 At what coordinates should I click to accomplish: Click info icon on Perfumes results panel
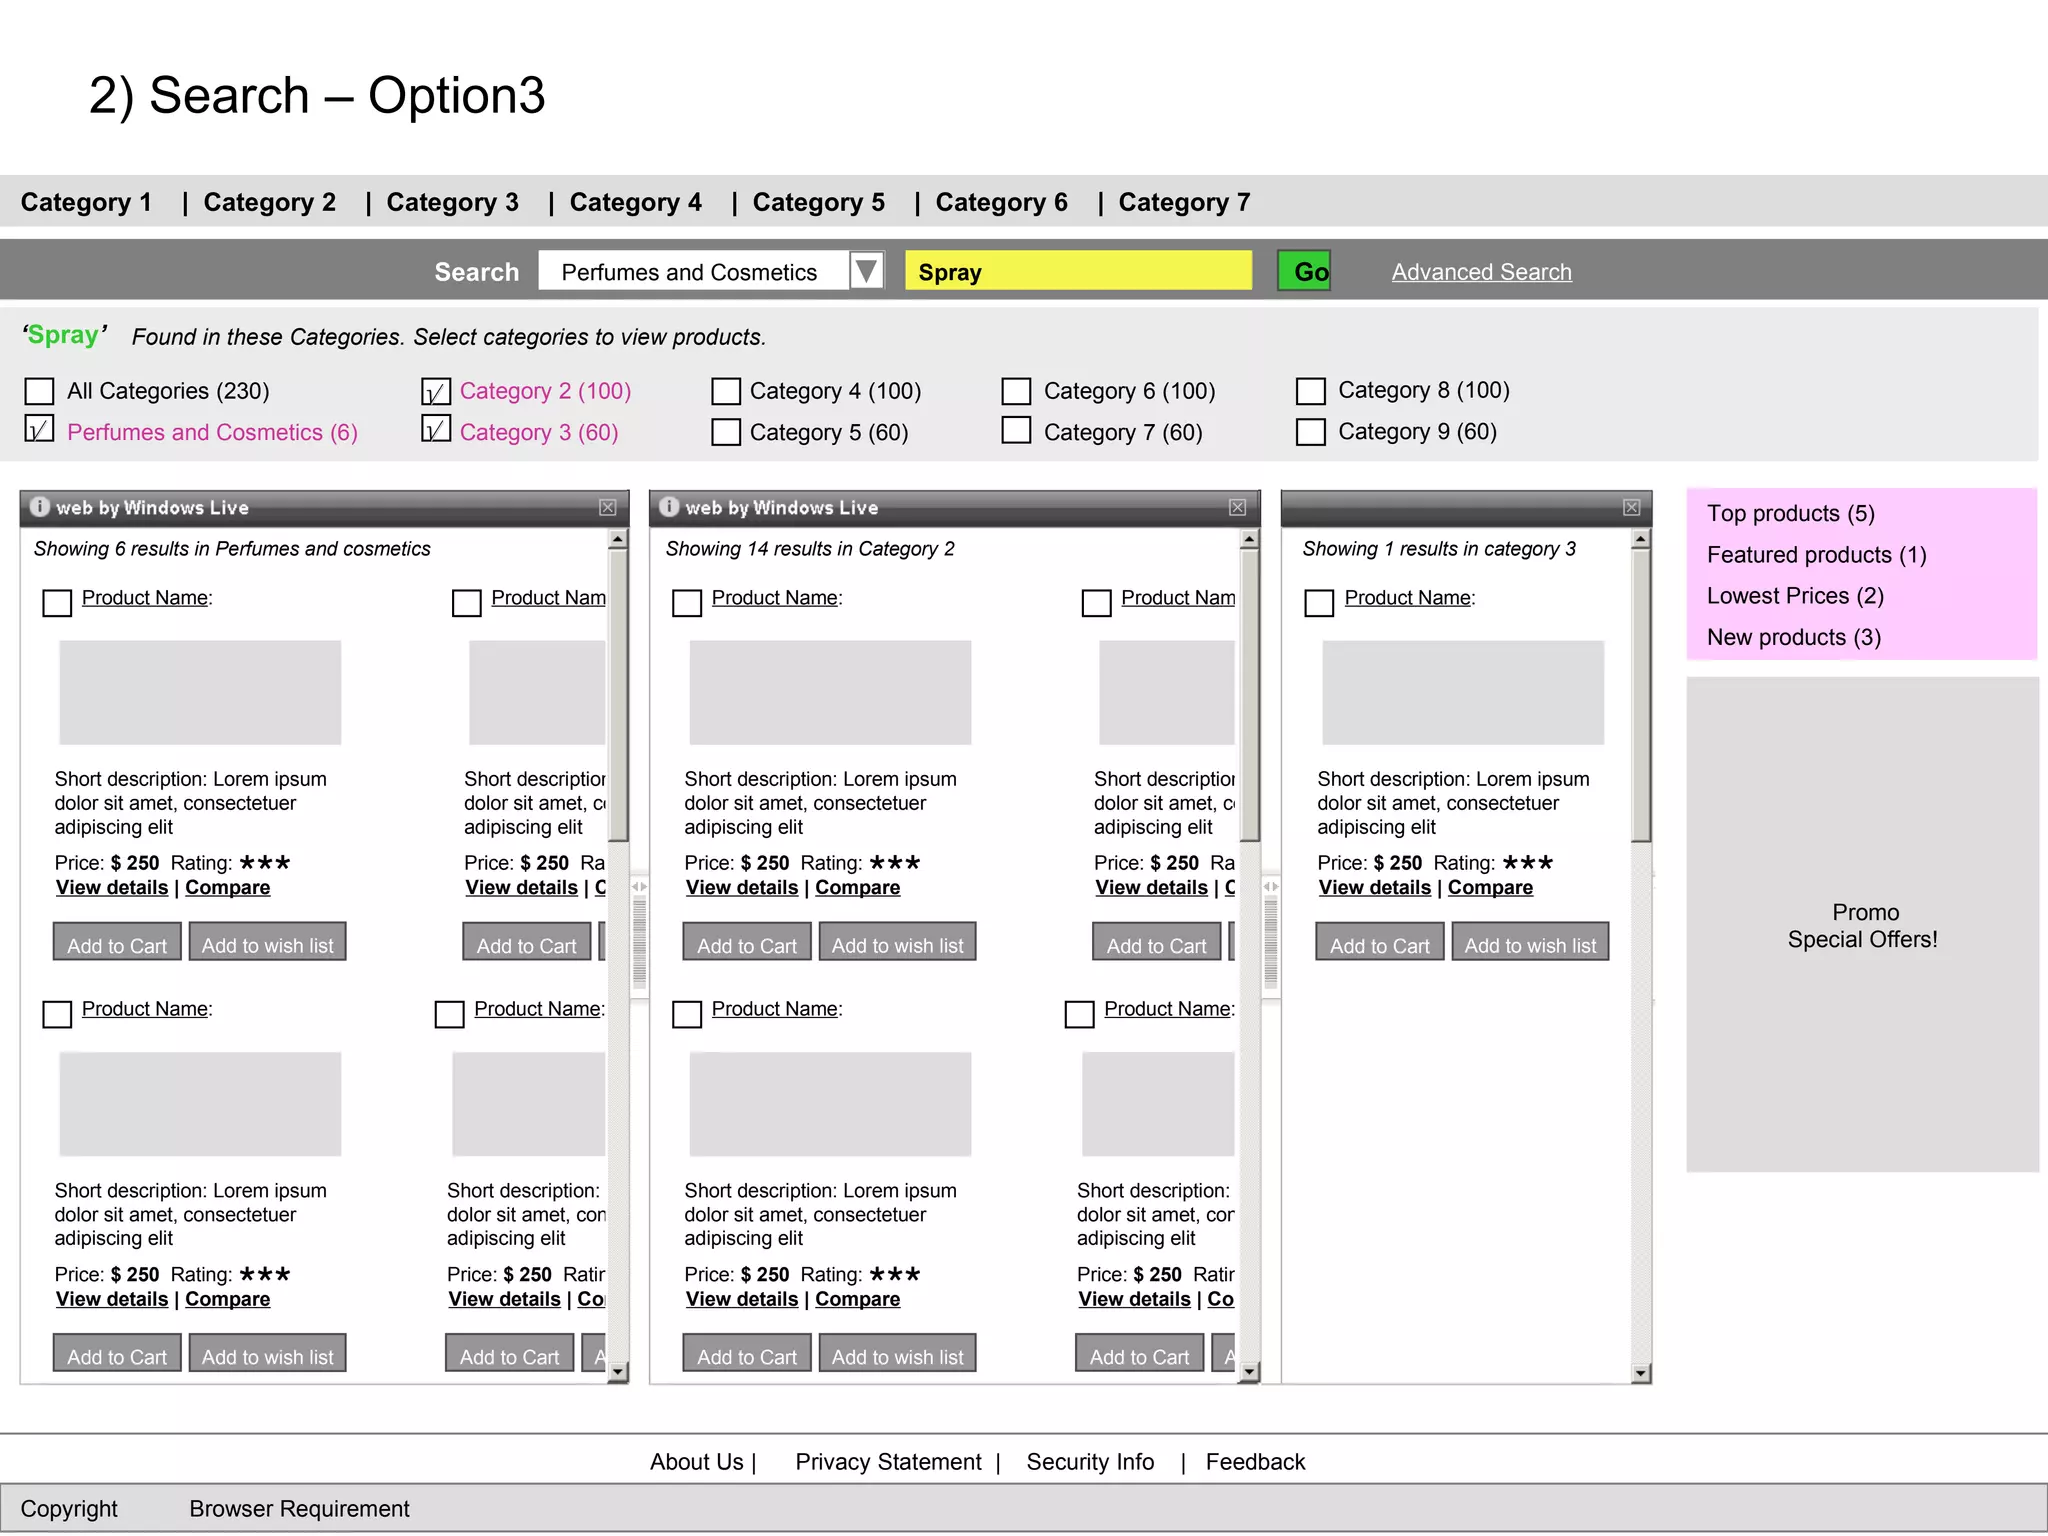click(40, 507)
